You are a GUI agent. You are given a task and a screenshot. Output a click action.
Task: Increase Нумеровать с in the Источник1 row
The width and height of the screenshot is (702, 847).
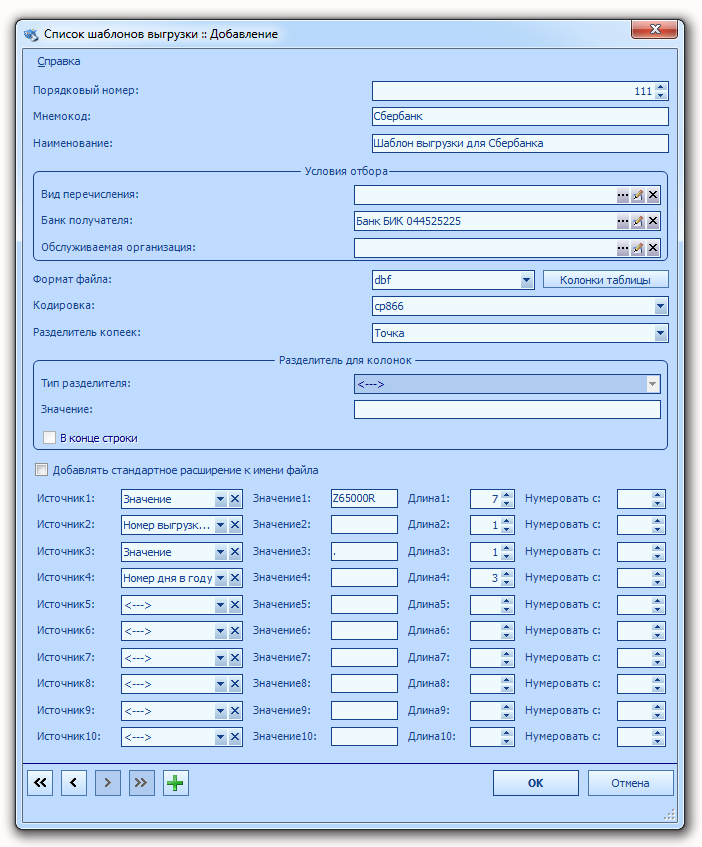(657, 495)
